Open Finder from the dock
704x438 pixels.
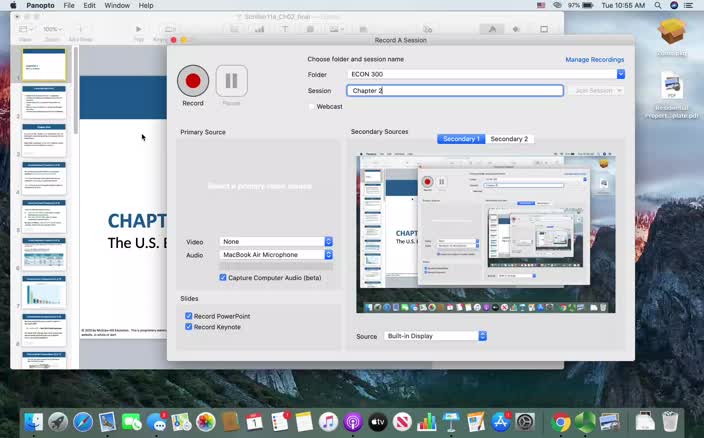point(34,422)
